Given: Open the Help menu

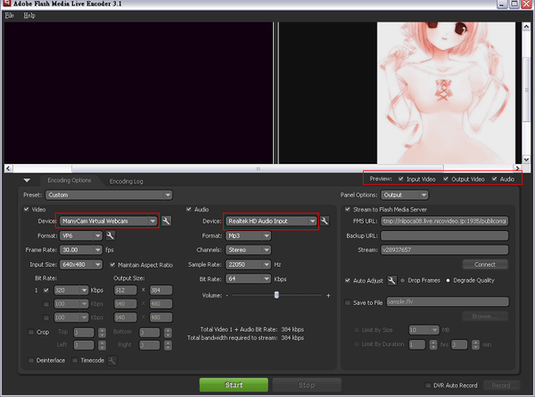Looking at the screenshot, I should tap(29, 15).
